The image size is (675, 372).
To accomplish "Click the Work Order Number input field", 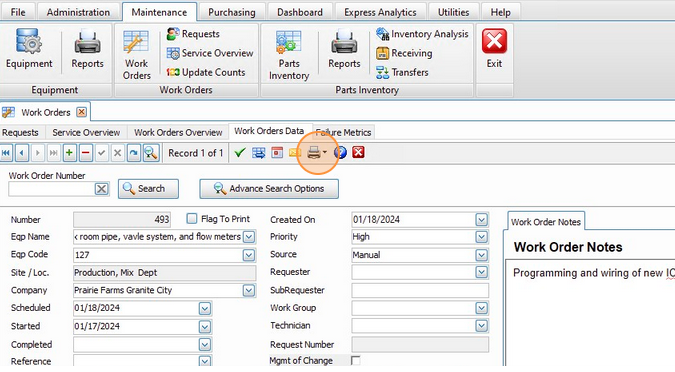I will [52, 189].
